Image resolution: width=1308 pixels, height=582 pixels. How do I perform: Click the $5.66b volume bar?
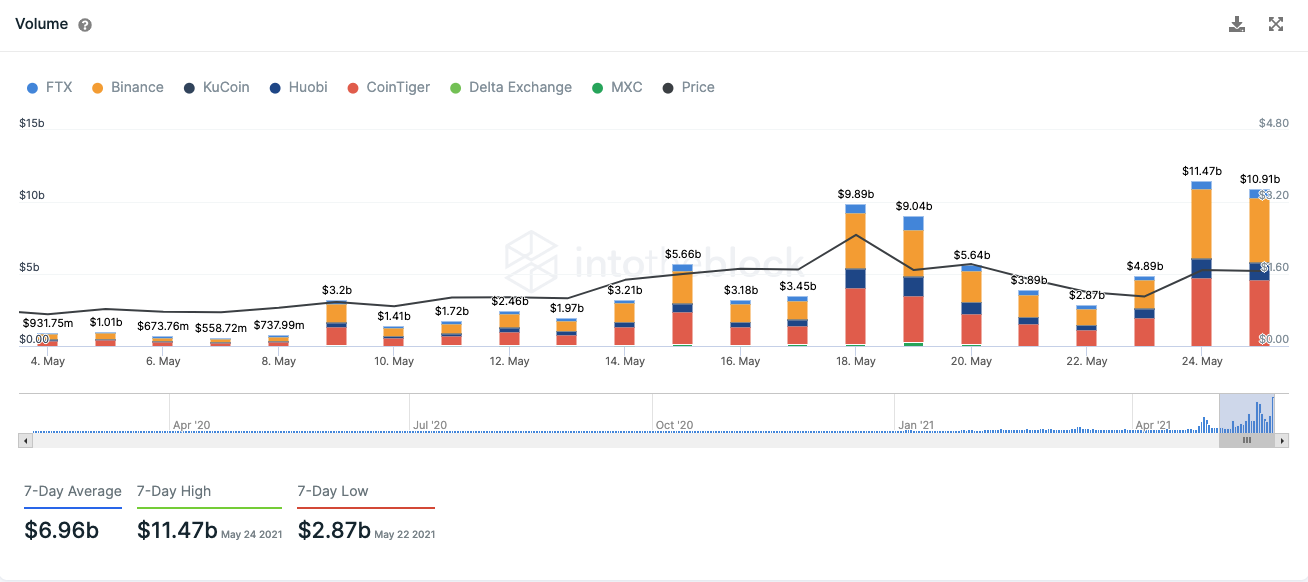pos(682,305)
